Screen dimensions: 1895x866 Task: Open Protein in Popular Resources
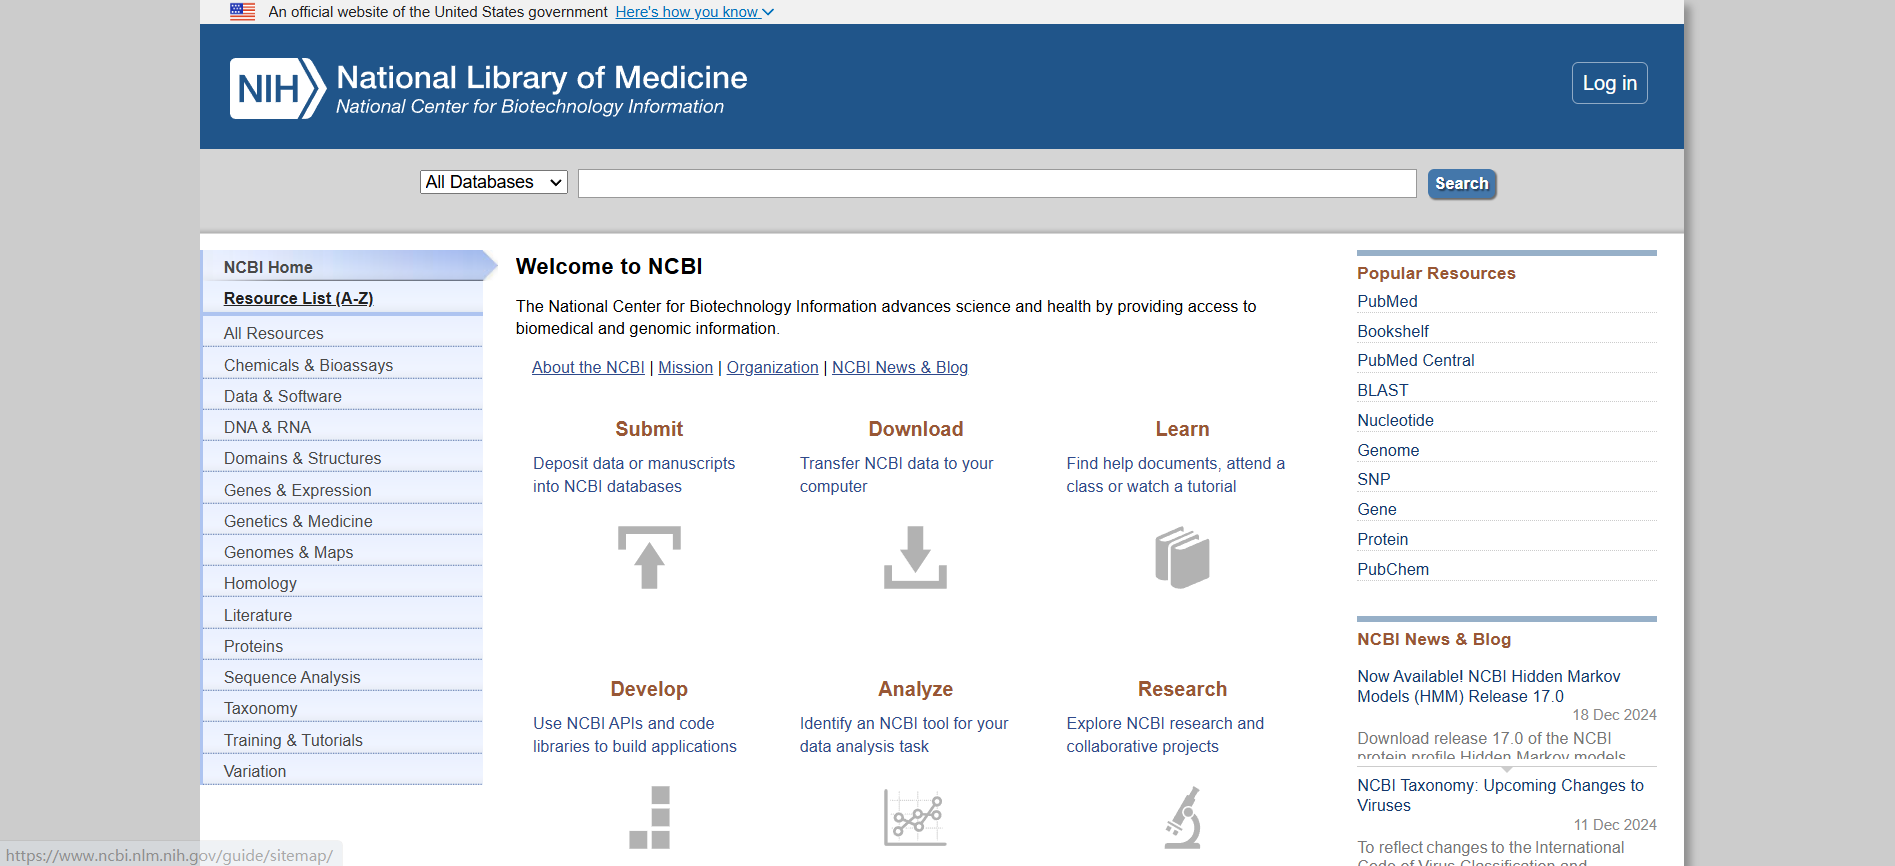tap(1383, 539)
